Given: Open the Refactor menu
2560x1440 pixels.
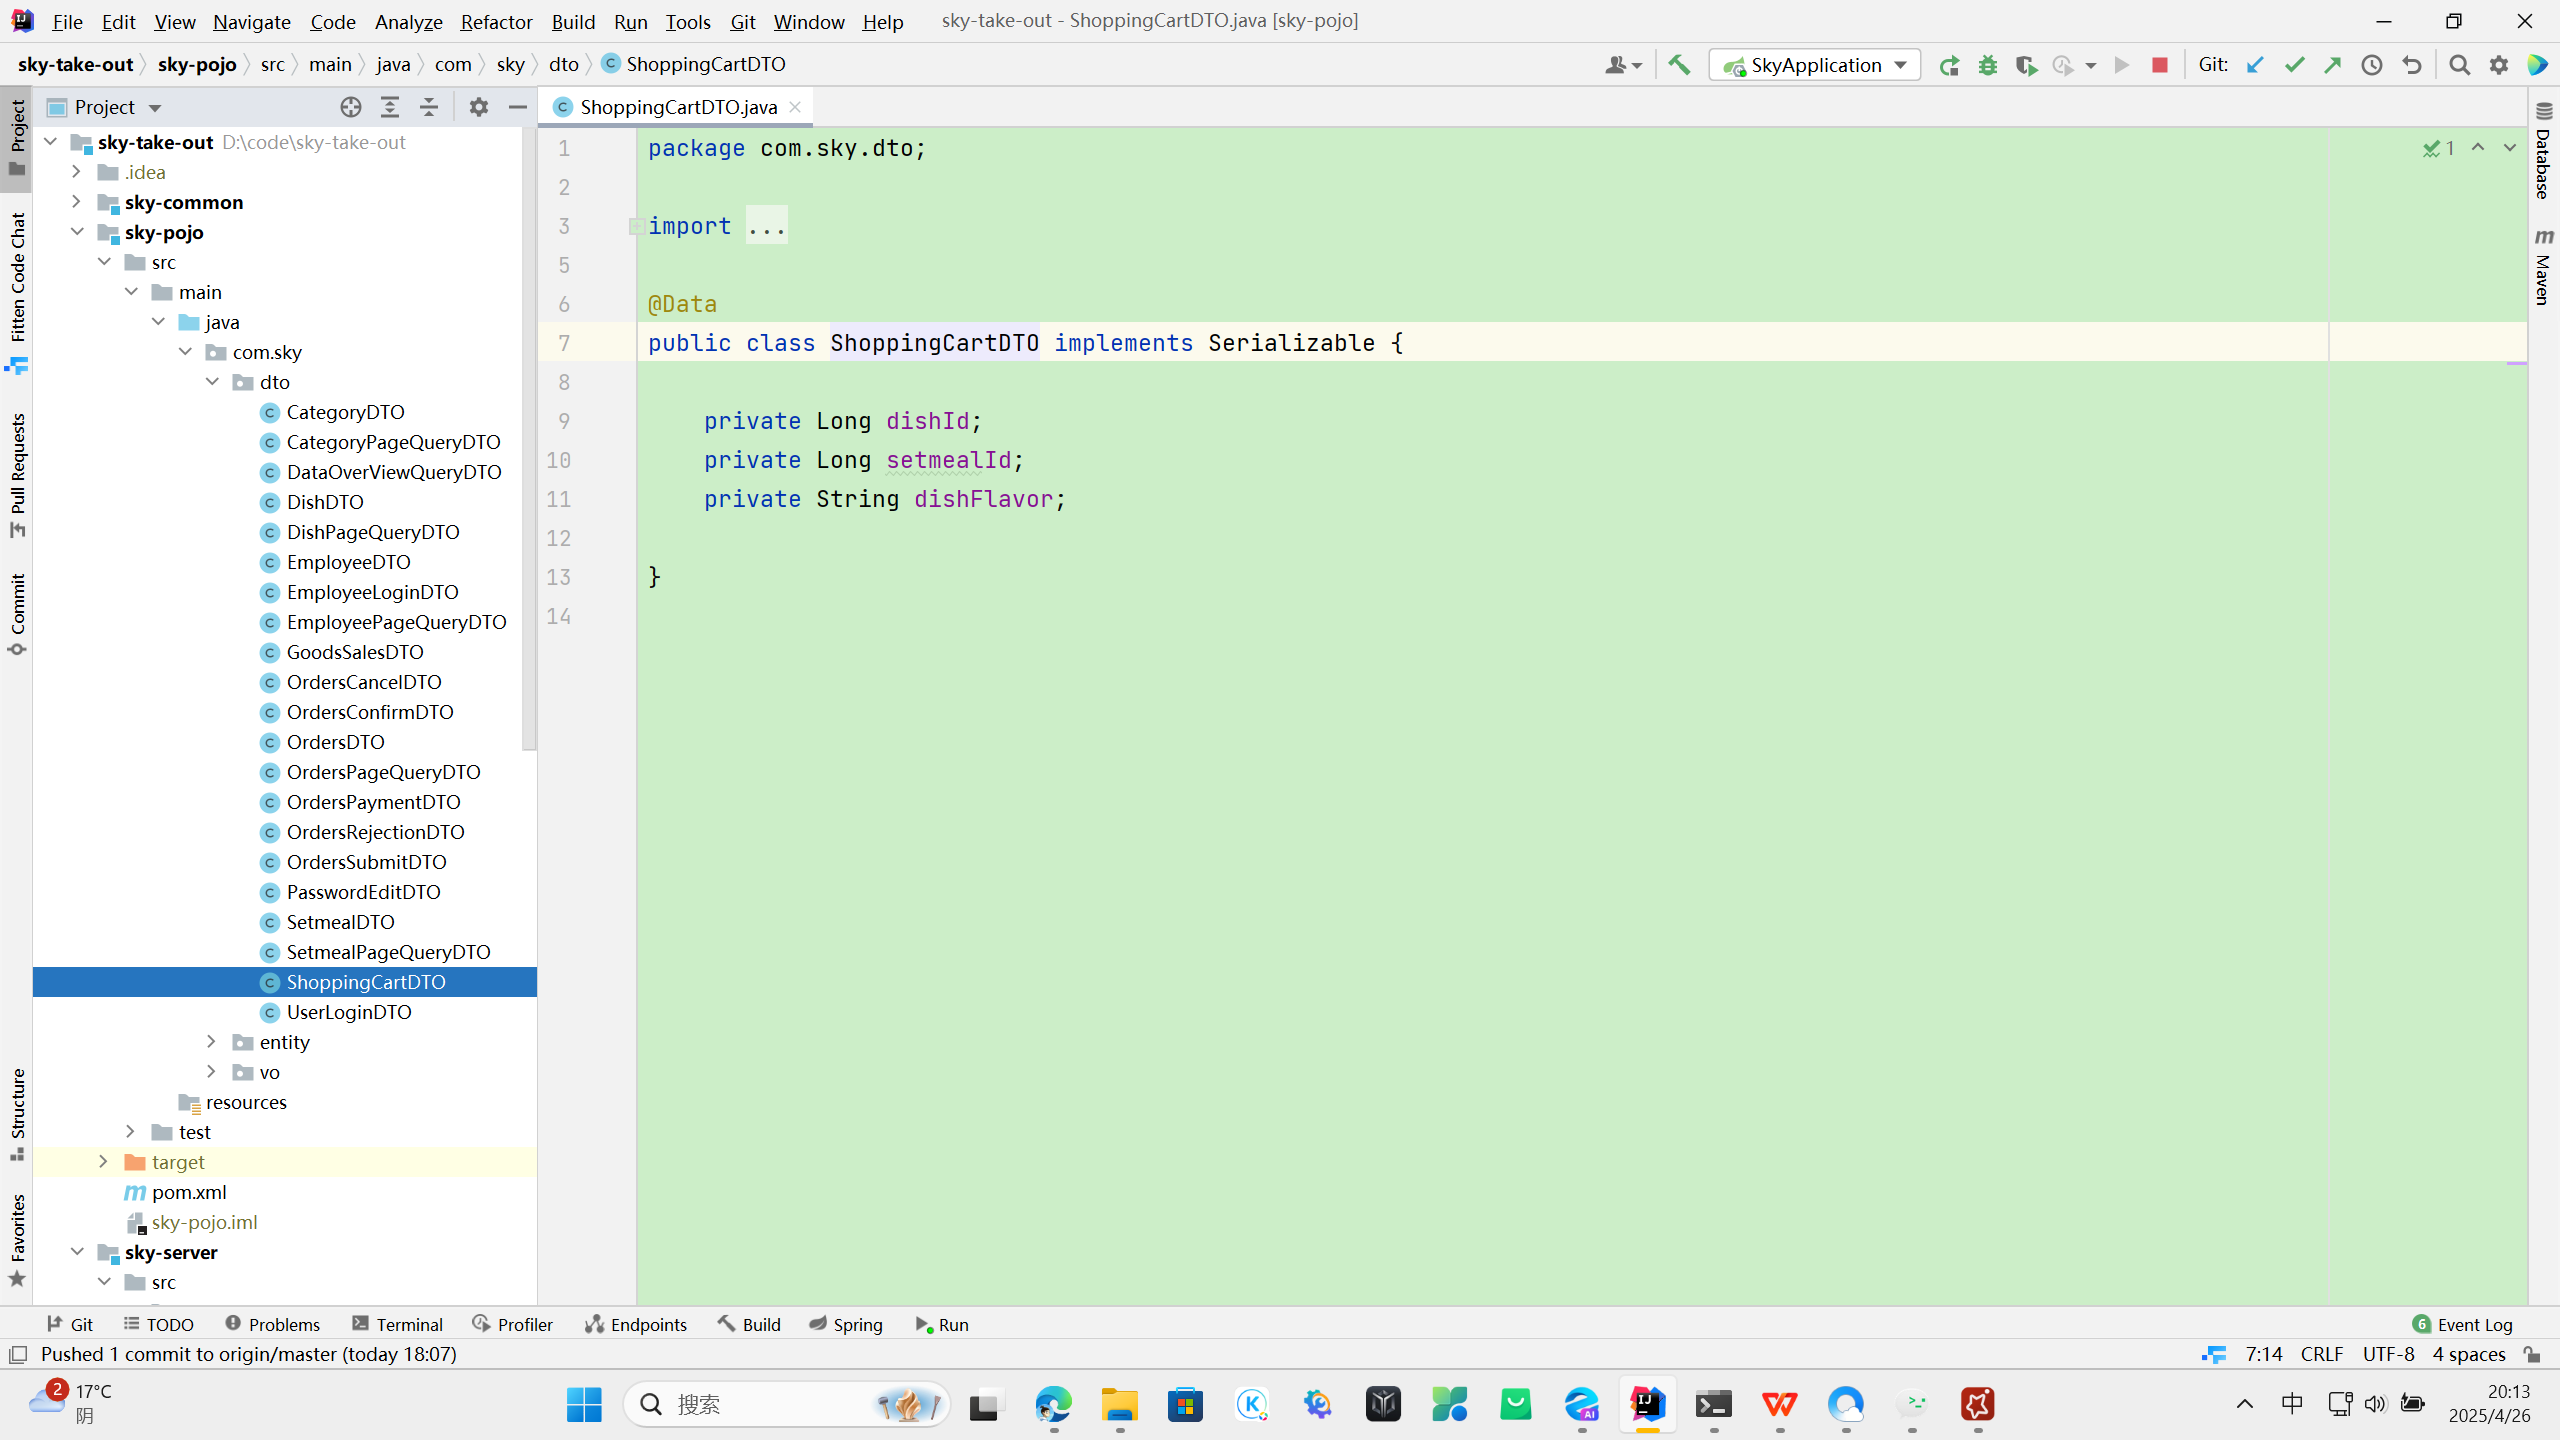Looking at the screenshot, I should click(x=496, y=21).
